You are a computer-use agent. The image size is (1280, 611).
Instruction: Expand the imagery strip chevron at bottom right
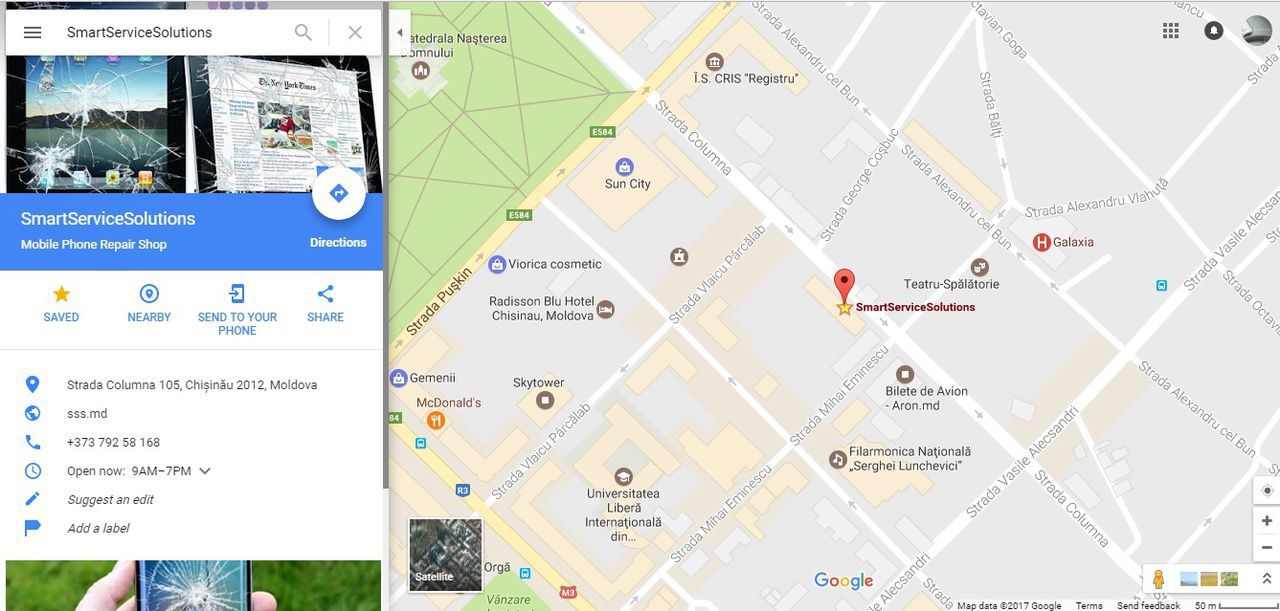(1266, 579)
